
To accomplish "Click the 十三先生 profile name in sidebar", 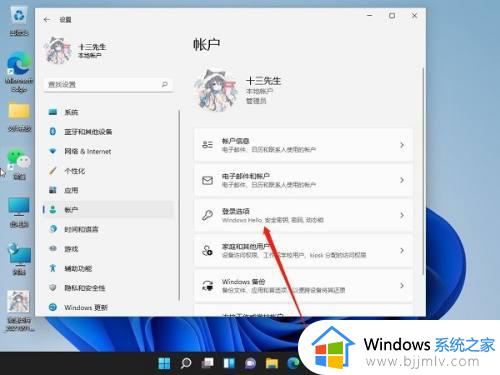I will point(92,47).
